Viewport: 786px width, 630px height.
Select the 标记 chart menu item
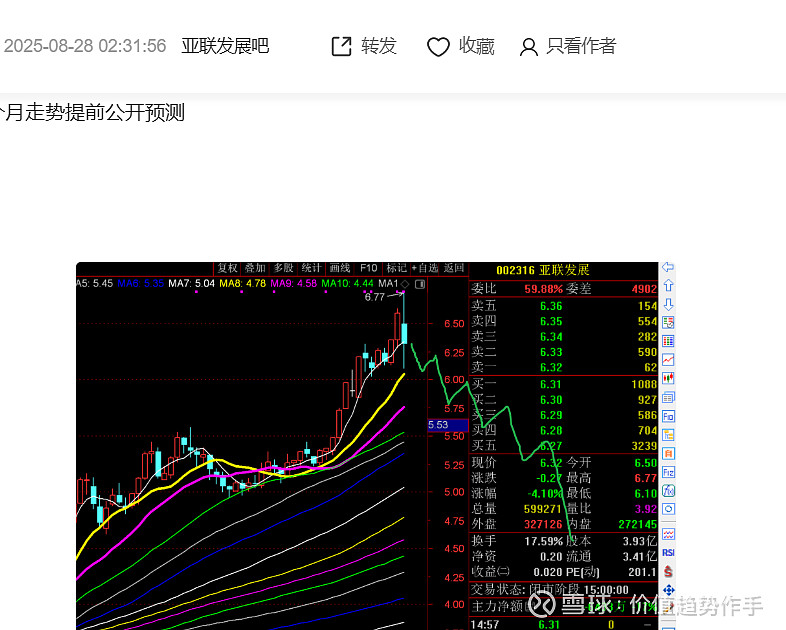point(397,268)
